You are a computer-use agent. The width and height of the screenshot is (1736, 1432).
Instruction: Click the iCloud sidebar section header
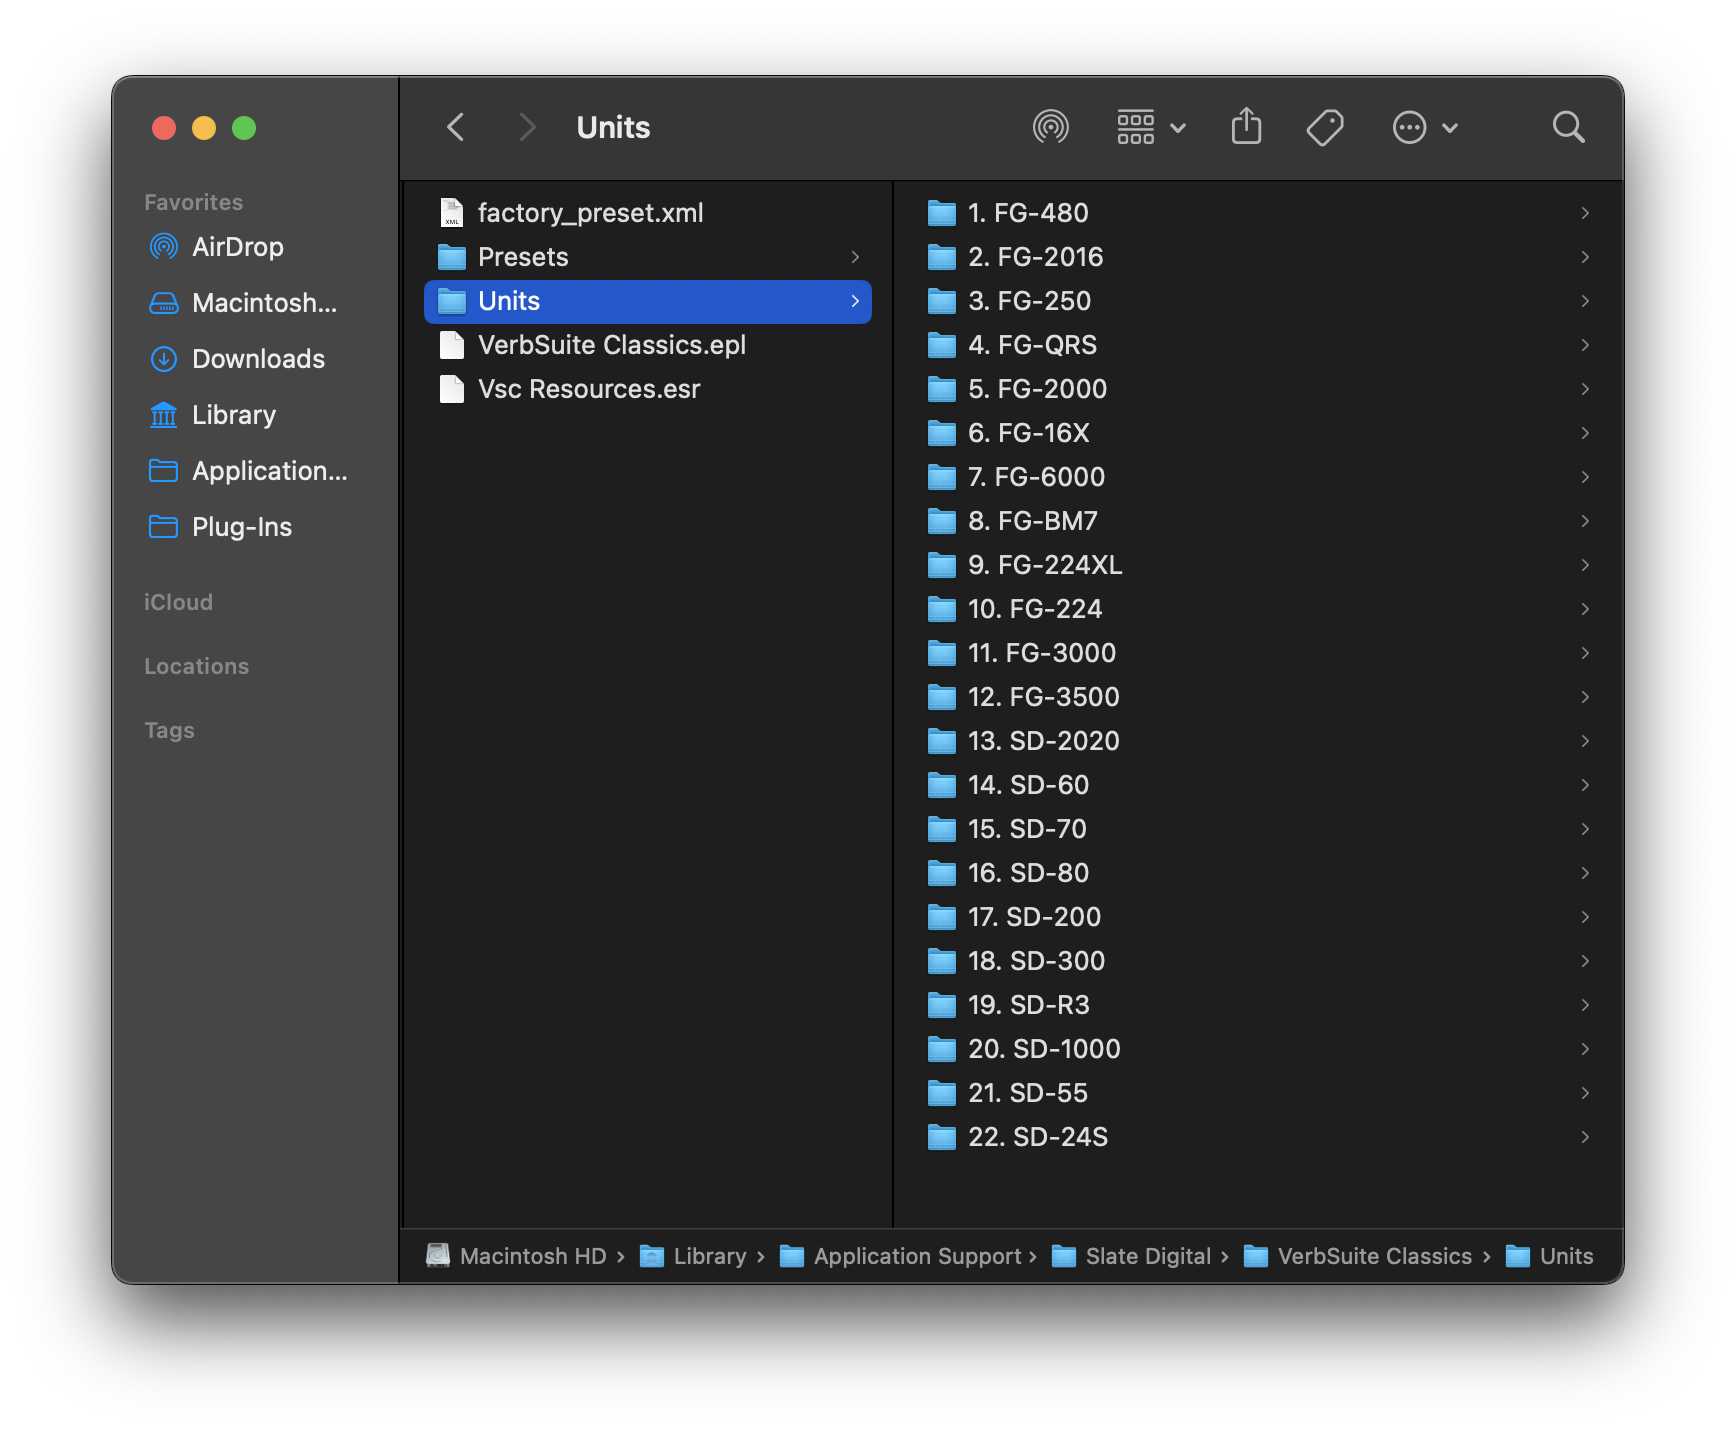click(x=178, y=602)
